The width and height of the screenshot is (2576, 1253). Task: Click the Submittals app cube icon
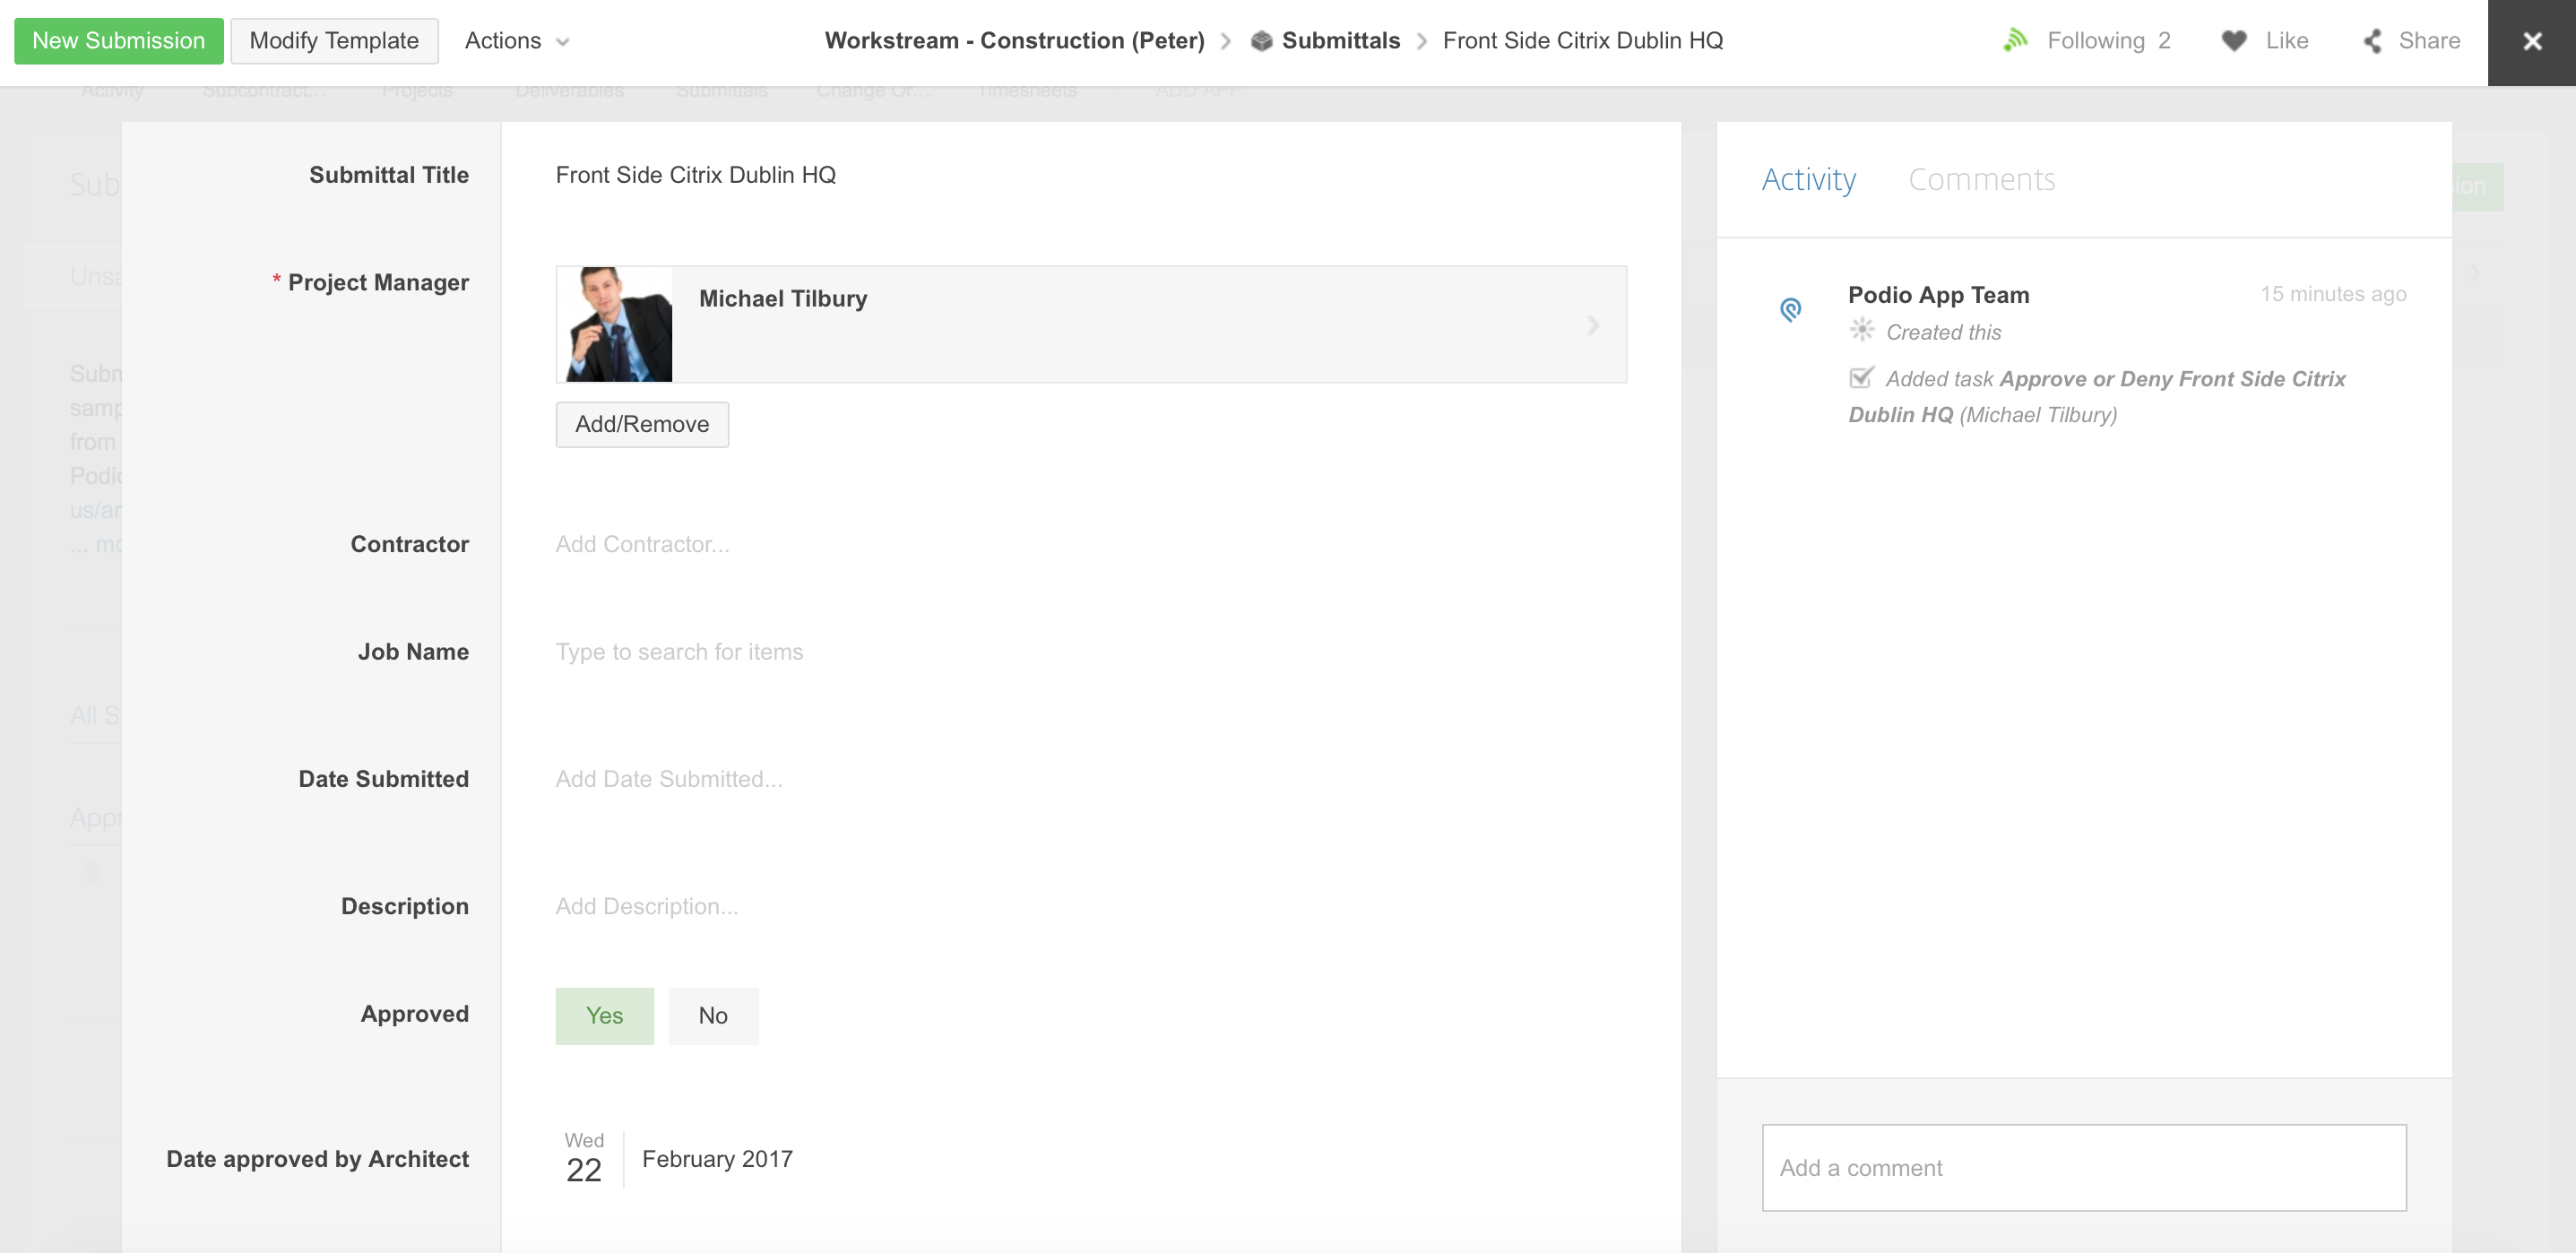coord(1262,41)
